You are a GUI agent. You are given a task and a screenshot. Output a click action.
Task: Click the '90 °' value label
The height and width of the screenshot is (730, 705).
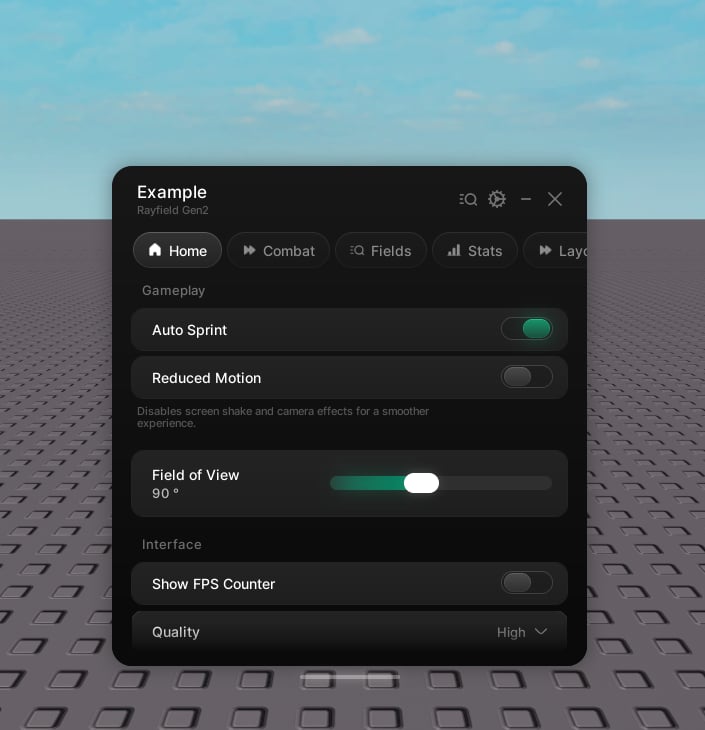pos(165,493)
